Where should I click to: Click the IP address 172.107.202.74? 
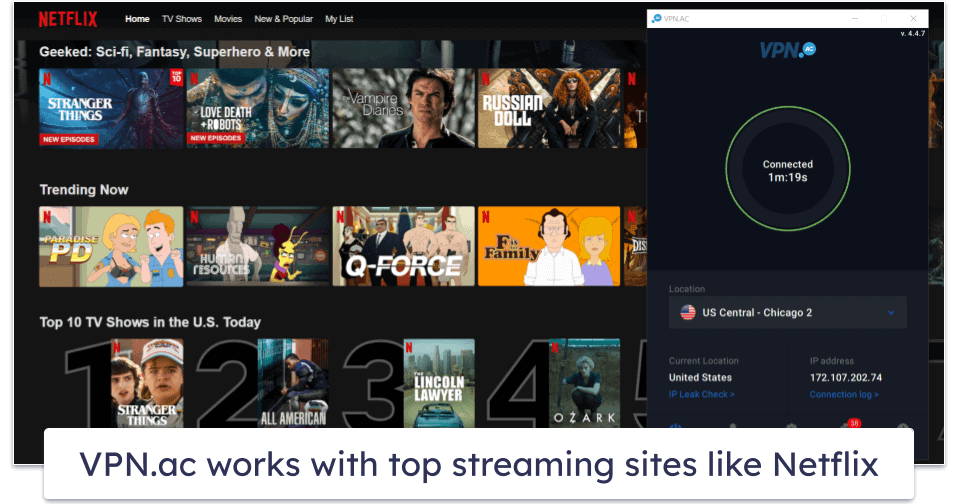click(x=846, y=377)
